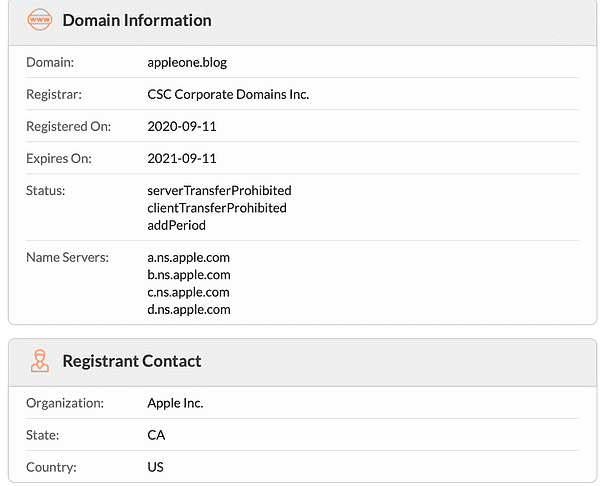
Task: Click the serverTransferProhibited status
Action: [x=219, y=190]
